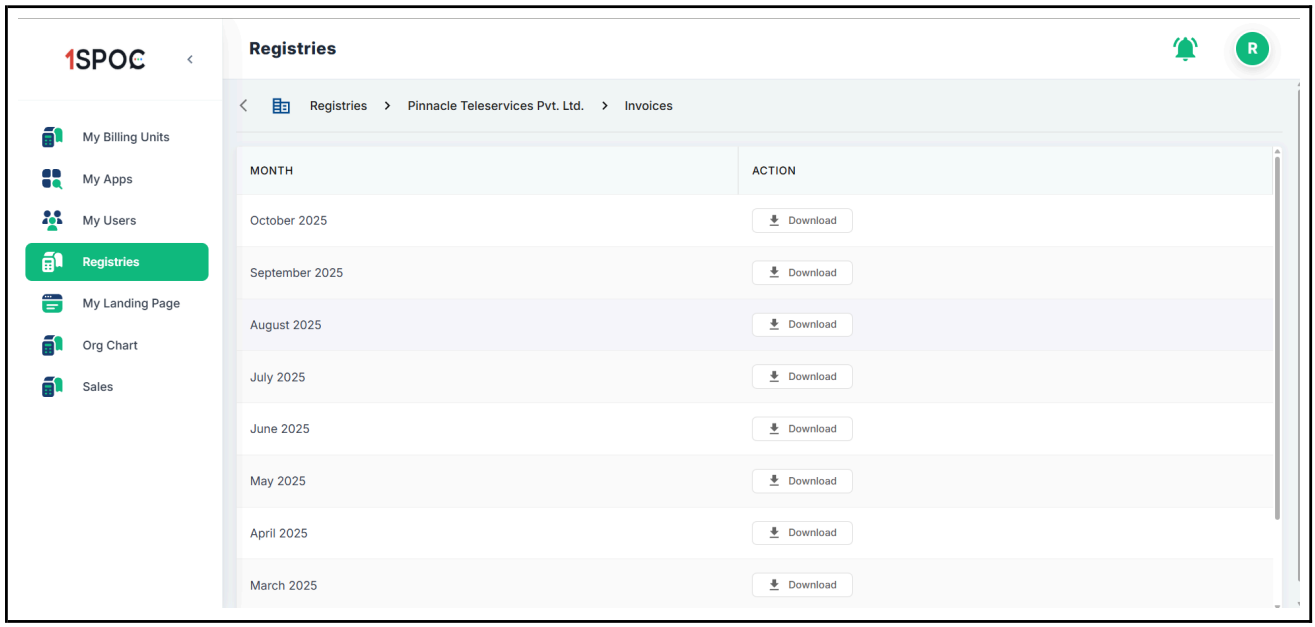Click the My Apps sidebar icon

52,179
